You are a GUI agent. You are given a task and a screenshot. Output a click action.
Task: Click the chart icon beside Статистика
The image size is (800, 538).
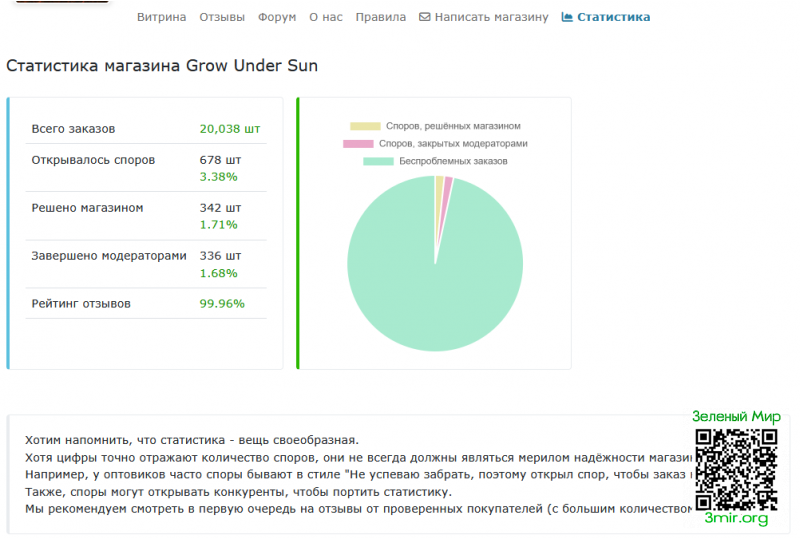tap(567, 17)
